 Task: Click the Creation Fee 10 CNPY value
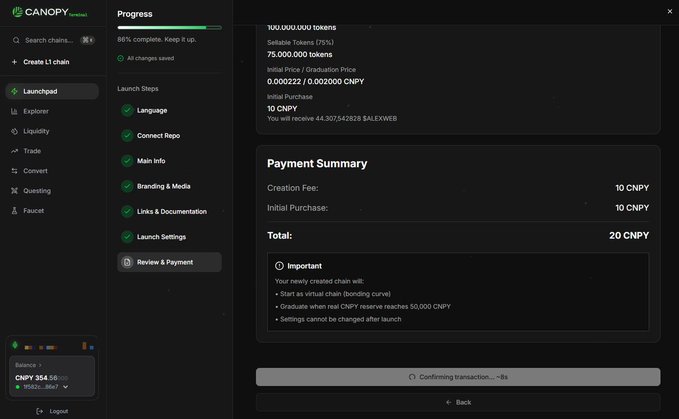click(x=632, y=188)
